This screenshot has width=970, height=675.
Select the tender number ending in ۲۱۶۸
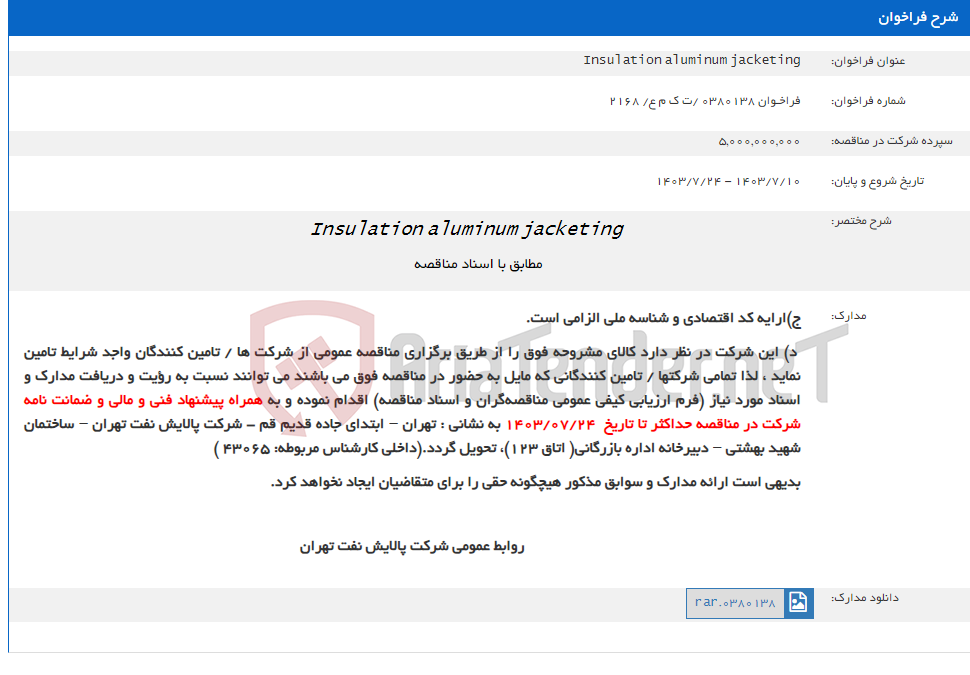pos(705,101)
